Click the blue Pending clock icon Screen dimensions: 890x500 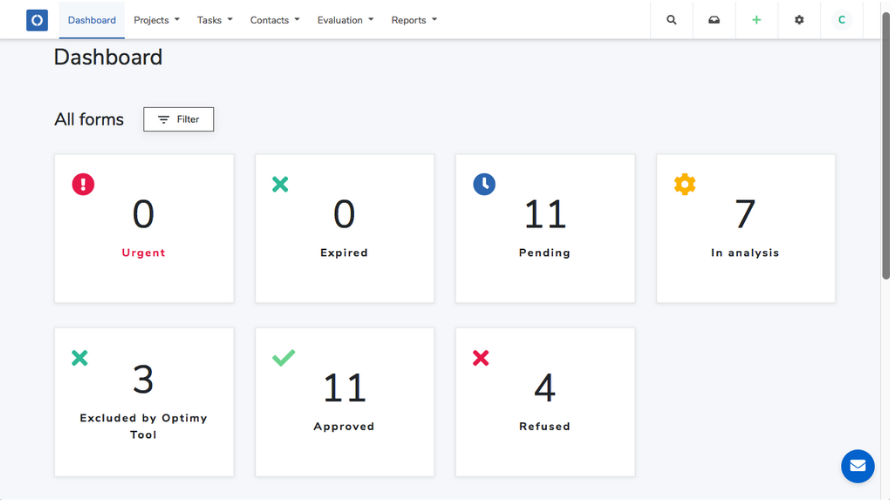484,184
